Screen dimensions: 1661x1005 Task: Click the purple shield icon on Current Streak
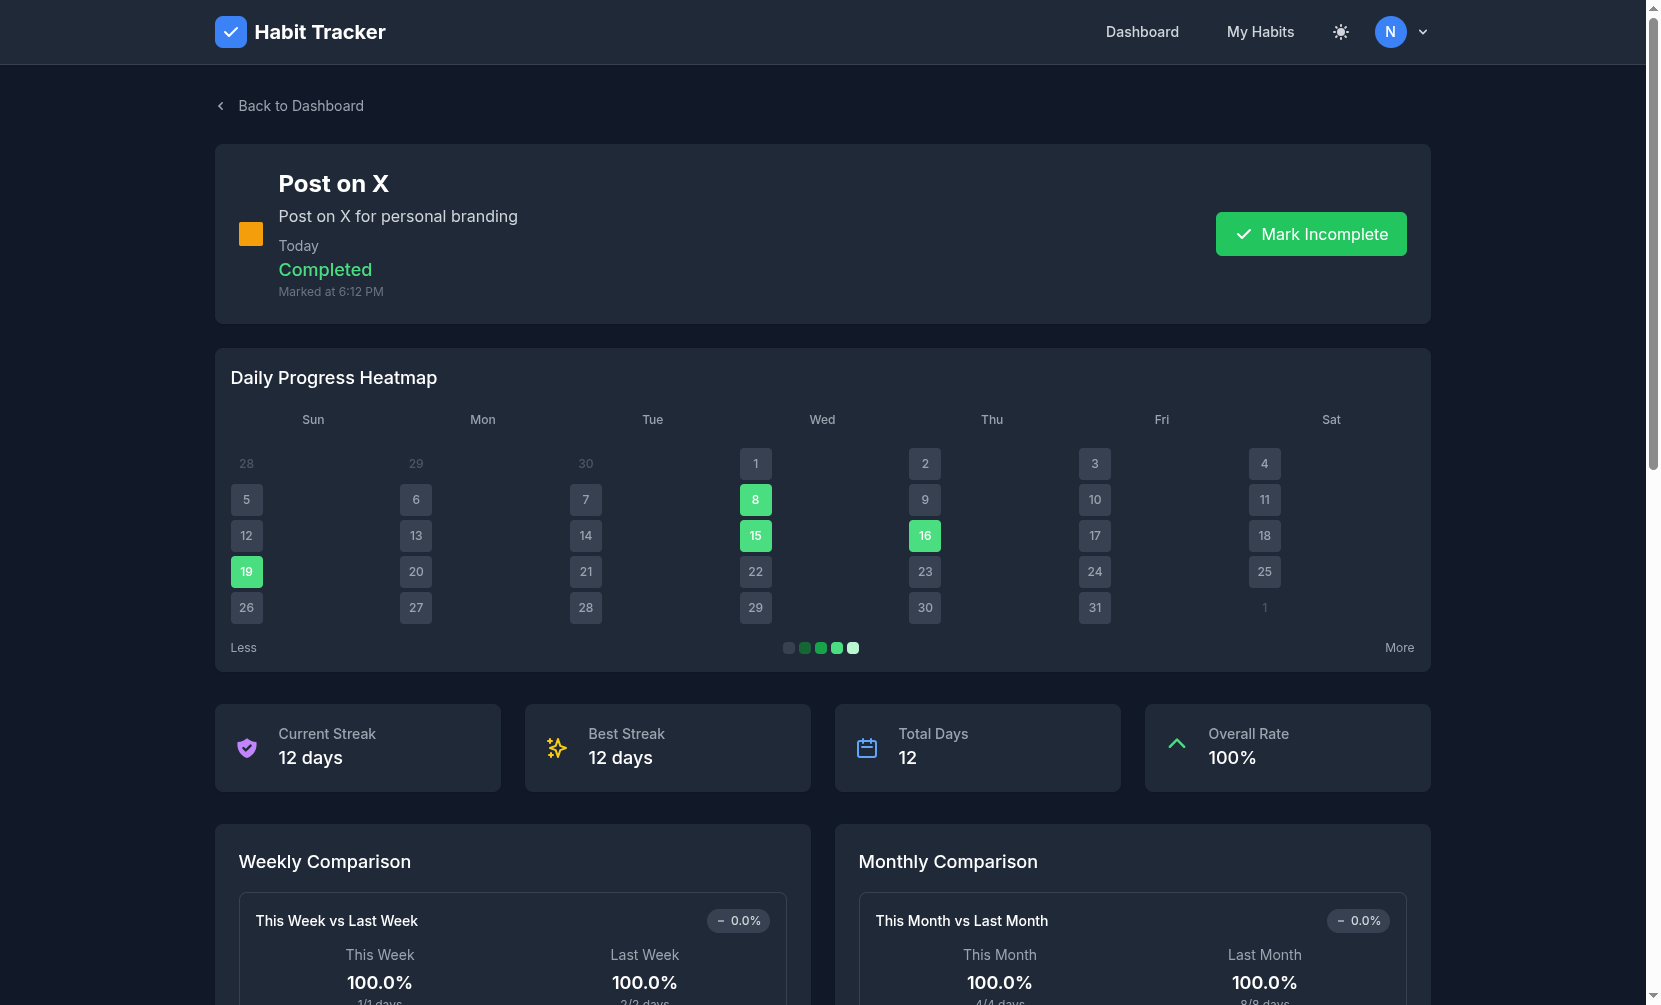pos(246,747)
